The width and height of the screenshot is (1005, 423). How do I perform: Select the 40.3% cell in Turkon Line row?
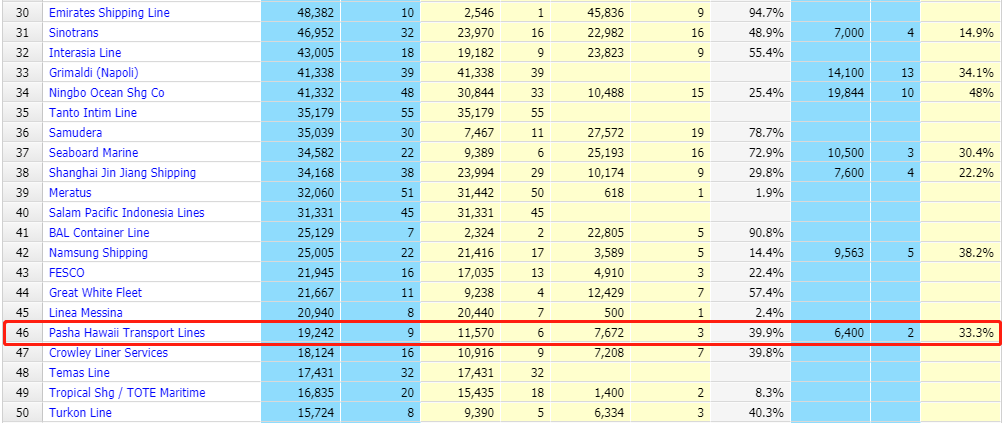click(751, 413)
